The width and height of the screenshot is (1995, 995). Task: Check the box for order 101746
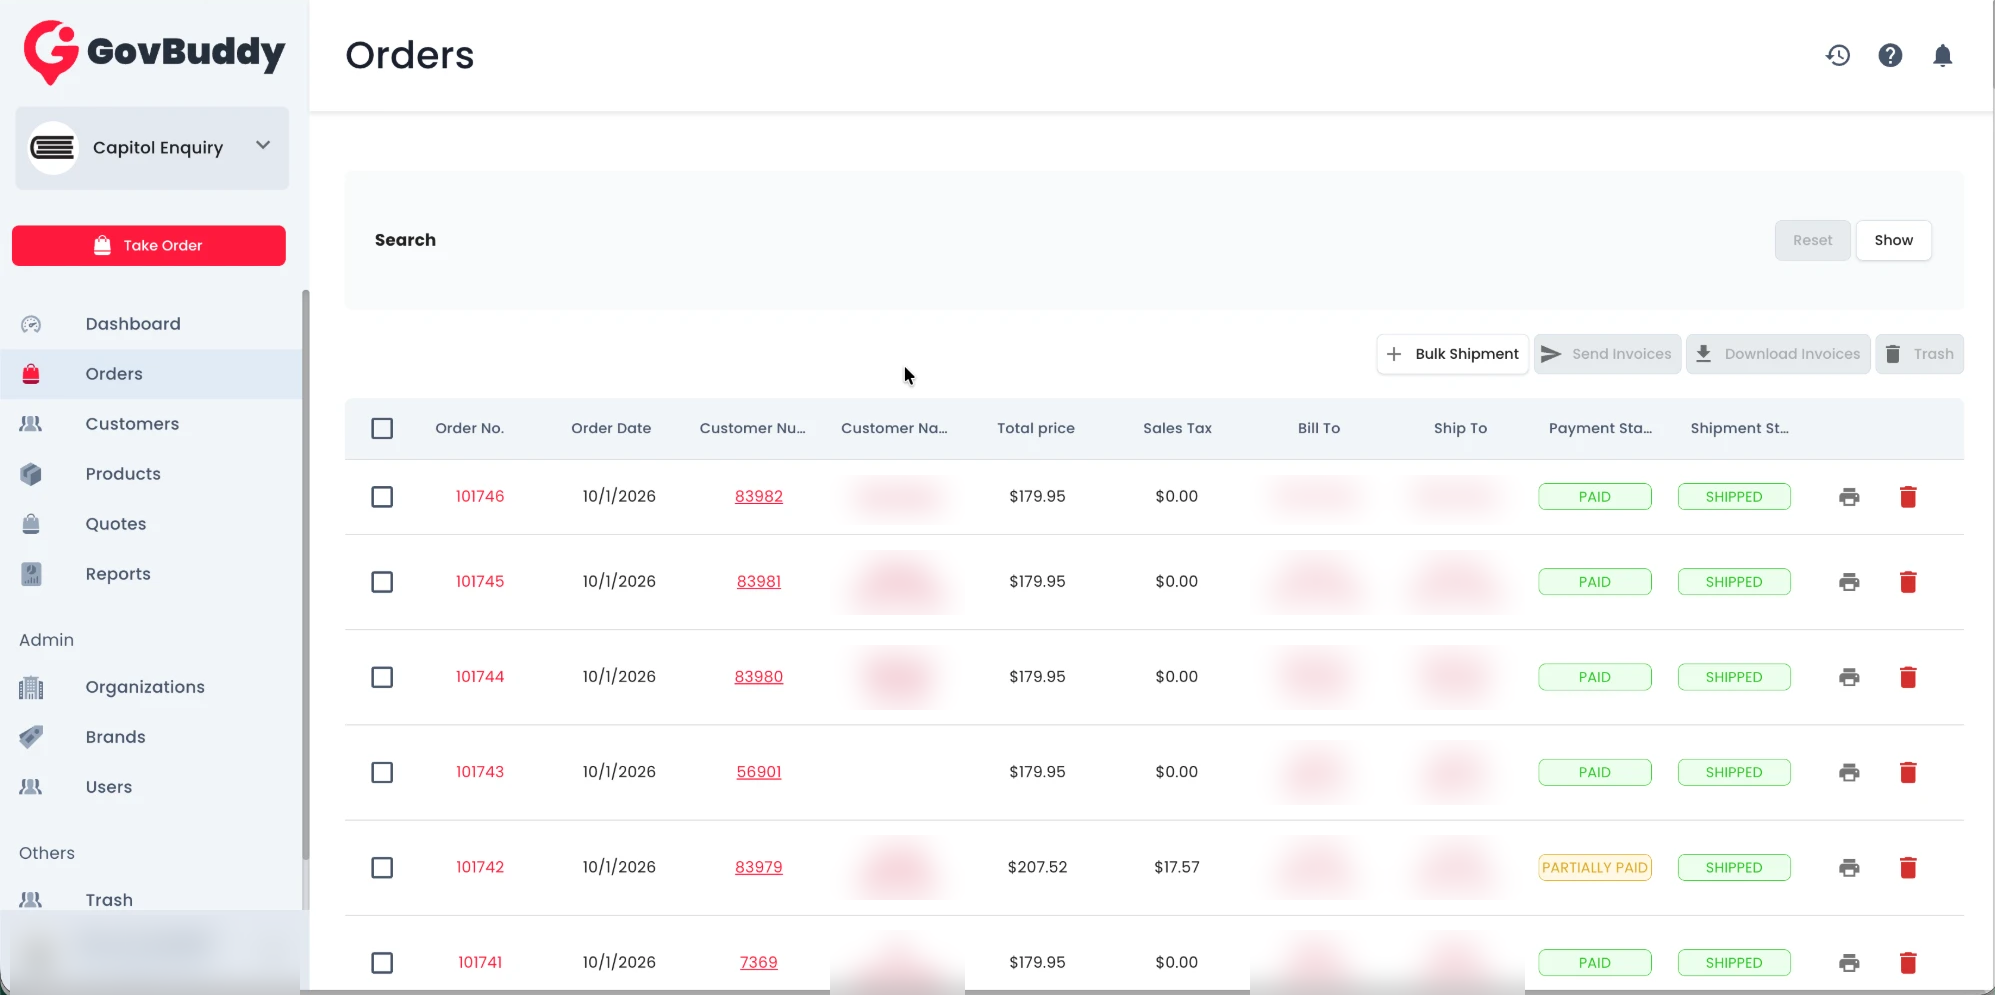click(382, 497)
